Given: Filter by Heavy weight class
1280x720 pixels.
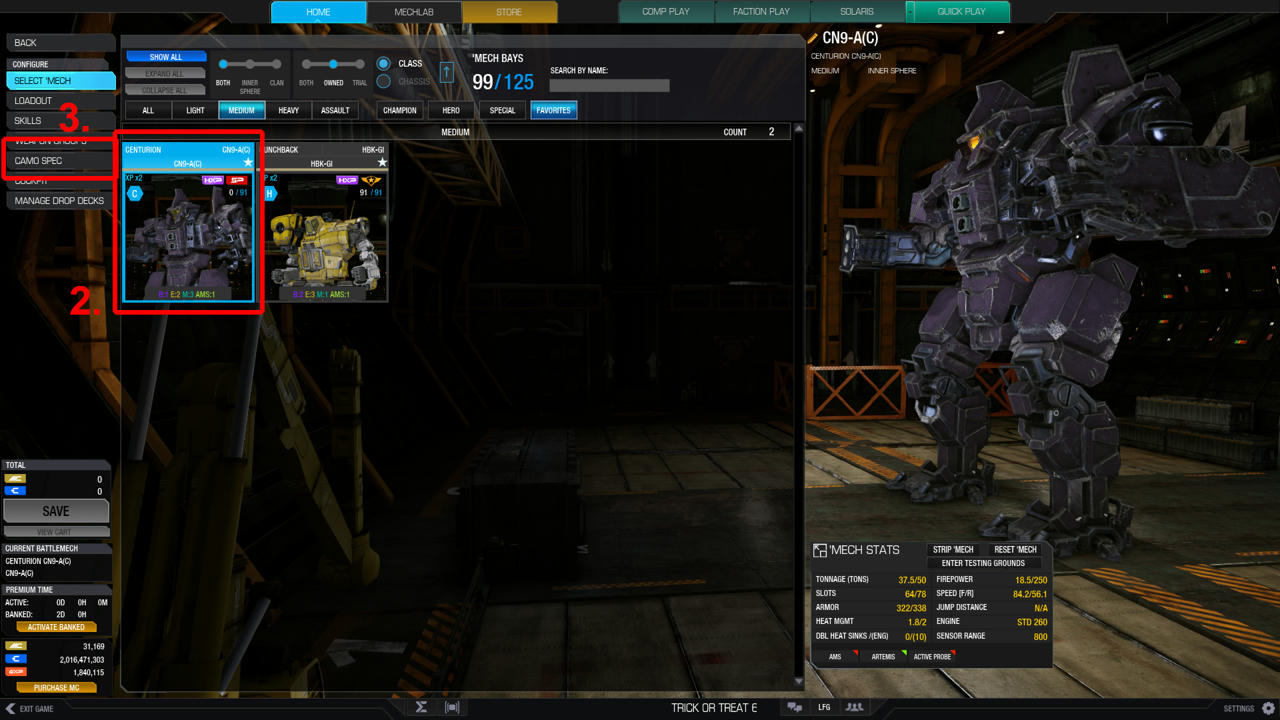Looking at the screenshot, I should [x=289, y=110].
